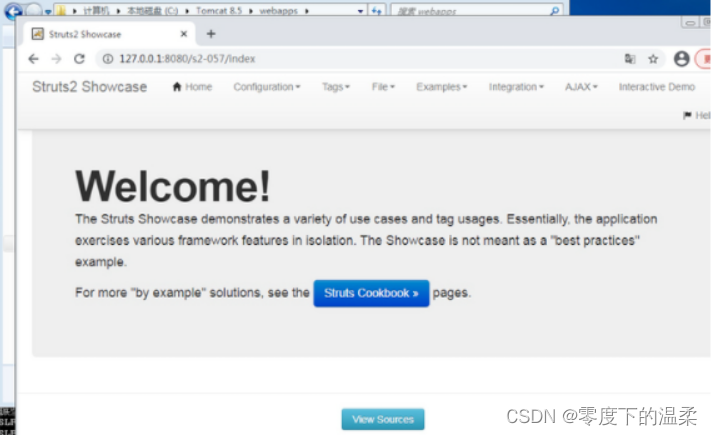This screenshot has width=712, height=435.
Task: Select the Struts2 Showcase tab
Action: pyautogui.click(x=109, y=34)
